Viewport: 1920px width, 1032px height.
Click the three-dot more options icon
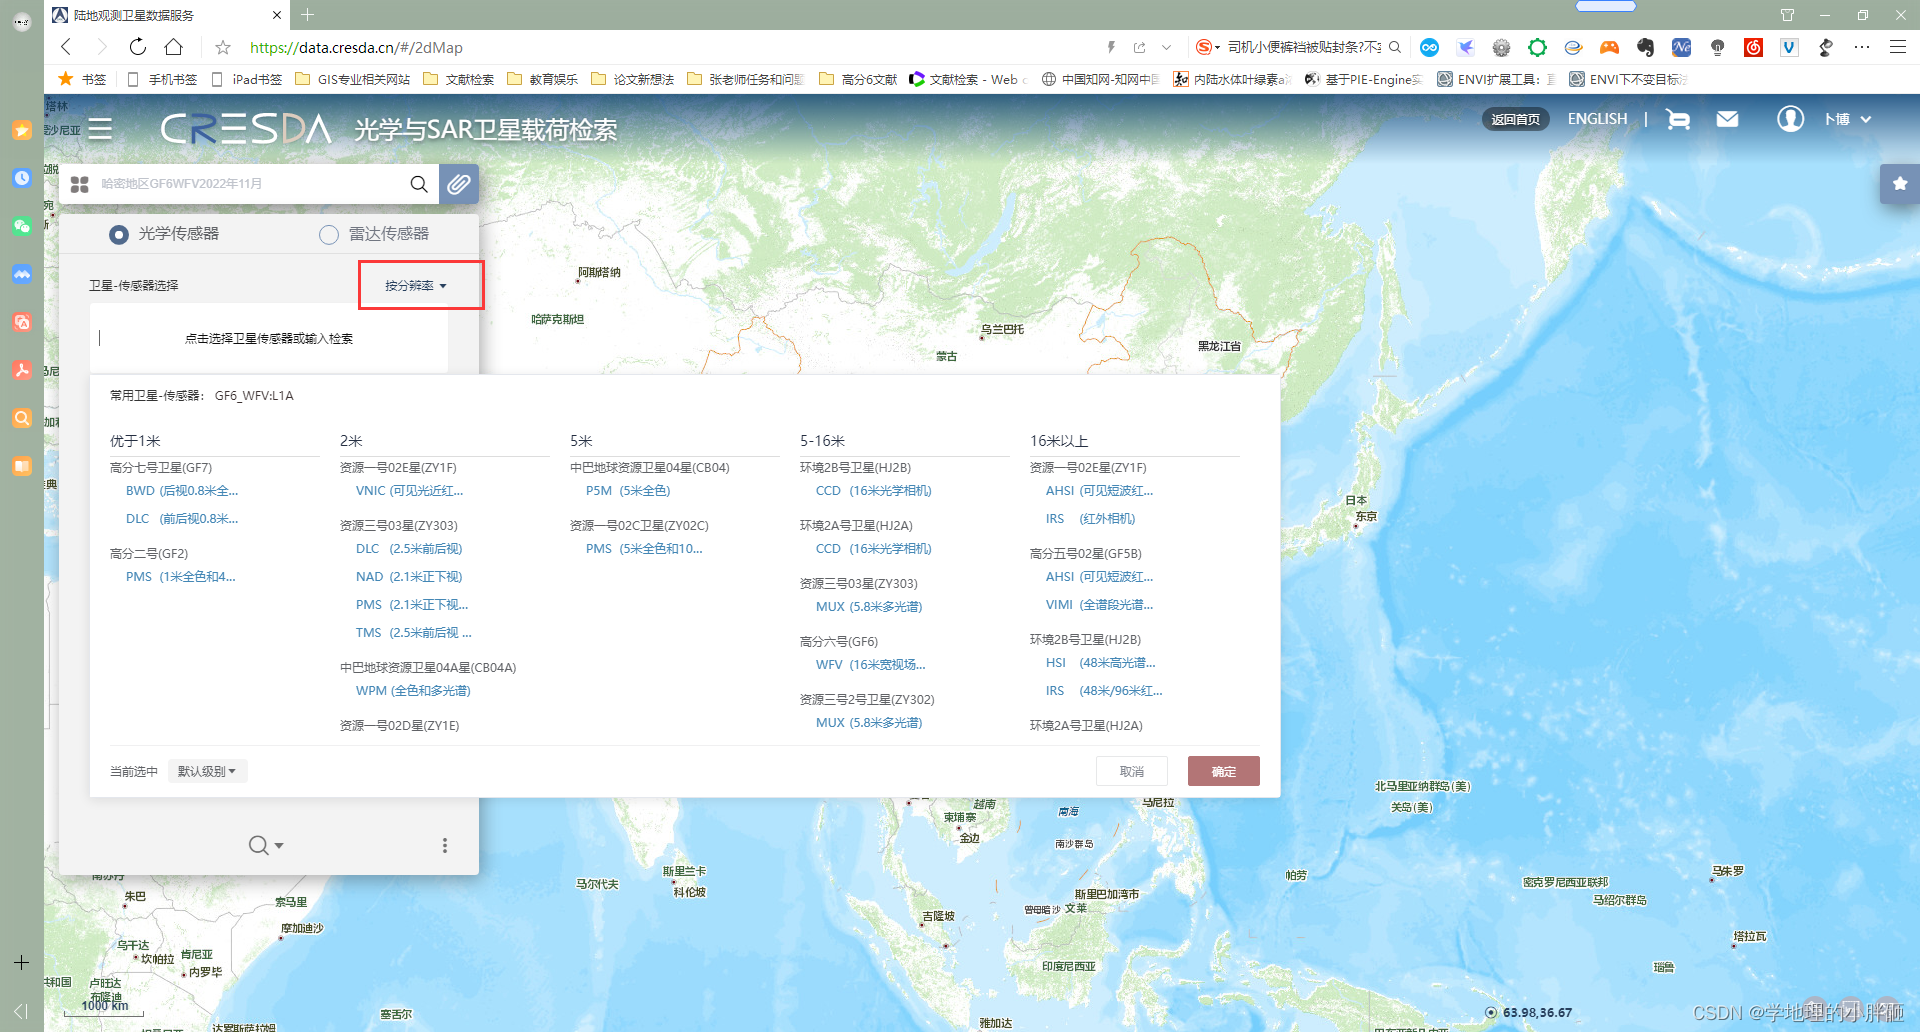pyautogui.click(x=445, y=845)
